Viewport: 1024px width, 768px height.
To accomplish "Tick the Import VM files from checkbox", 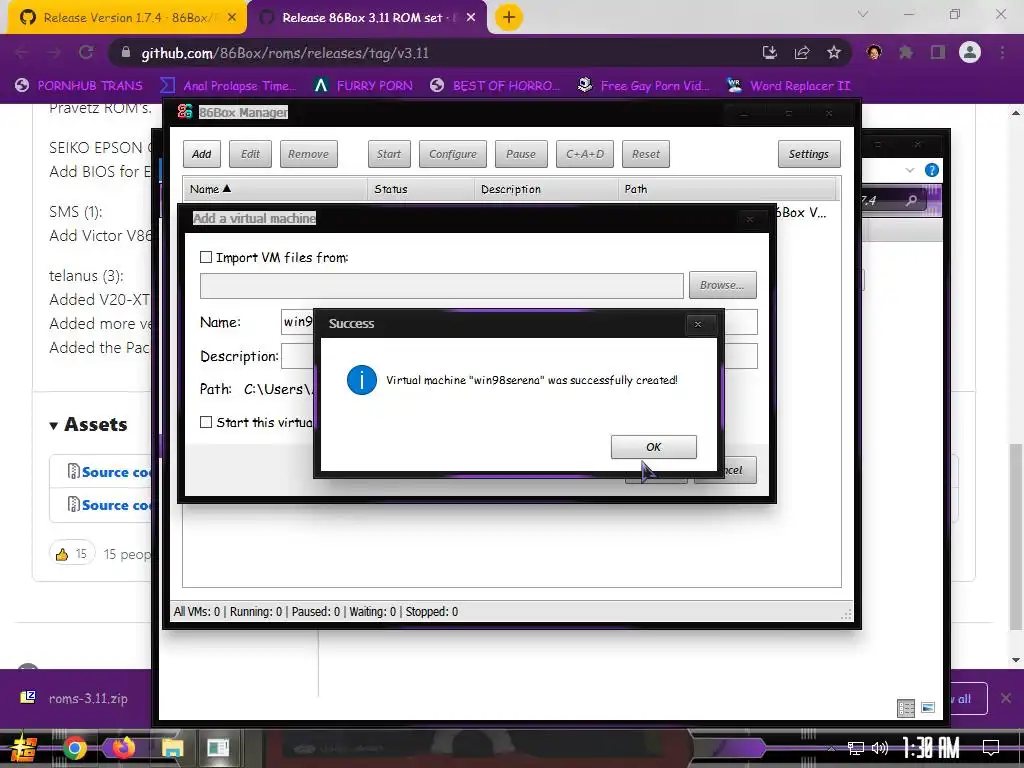I will pyautogui.click(x=206, y=257).
